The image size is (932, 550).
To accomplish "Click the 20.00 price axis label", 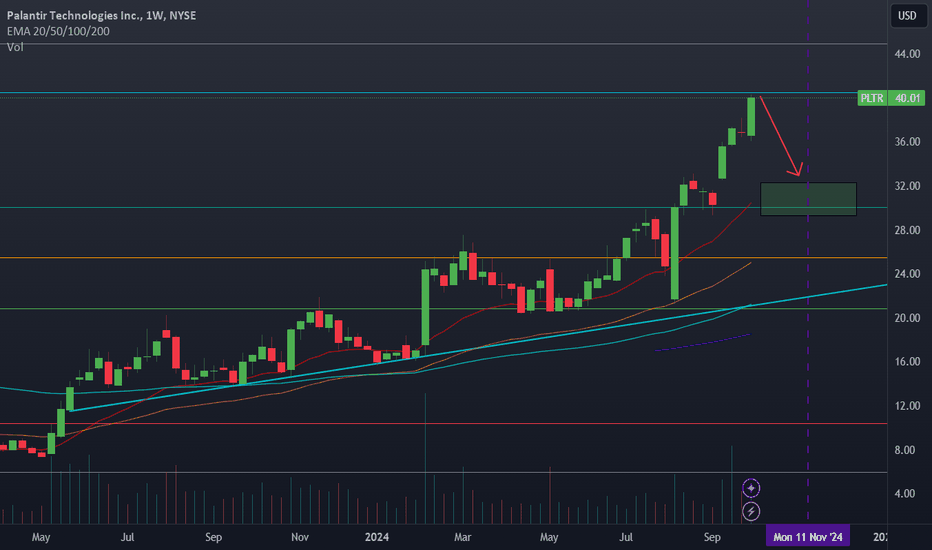I will click(x=907, y=318).
